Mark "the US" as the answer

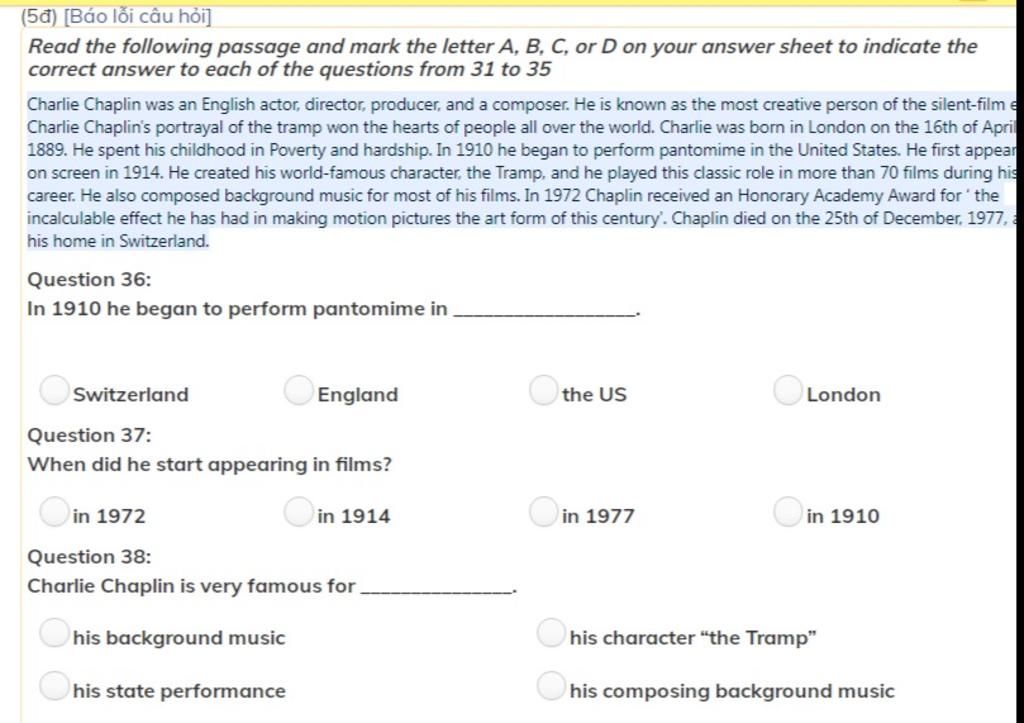click(543, 390)
